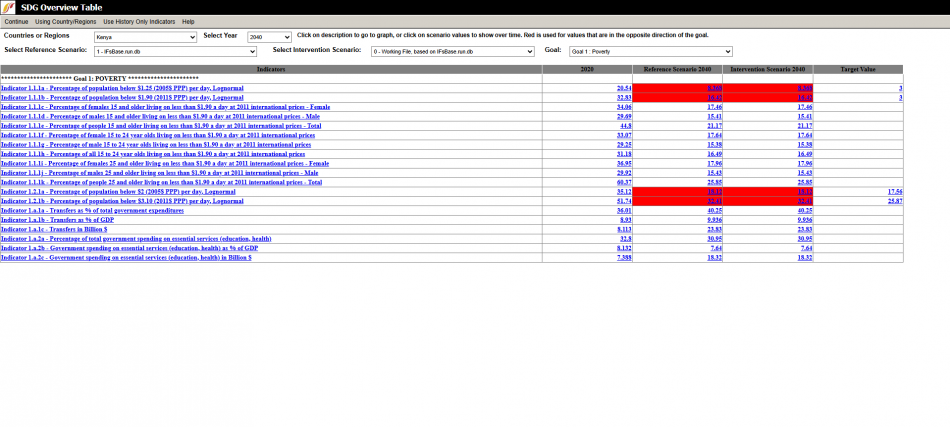Open the Continue menu
Screen dimensions: 950x427
[16, 21]
